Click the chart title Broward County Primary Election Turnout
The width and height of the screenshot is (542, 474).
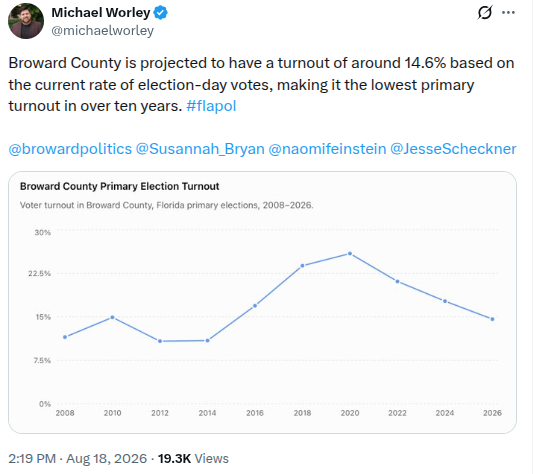point(120,186)
